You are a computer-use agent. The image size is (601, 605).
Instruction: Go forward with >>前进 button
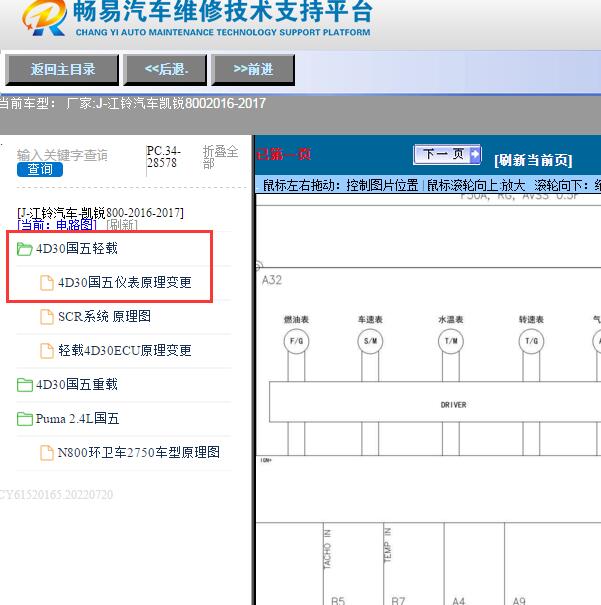click(253, 69)
